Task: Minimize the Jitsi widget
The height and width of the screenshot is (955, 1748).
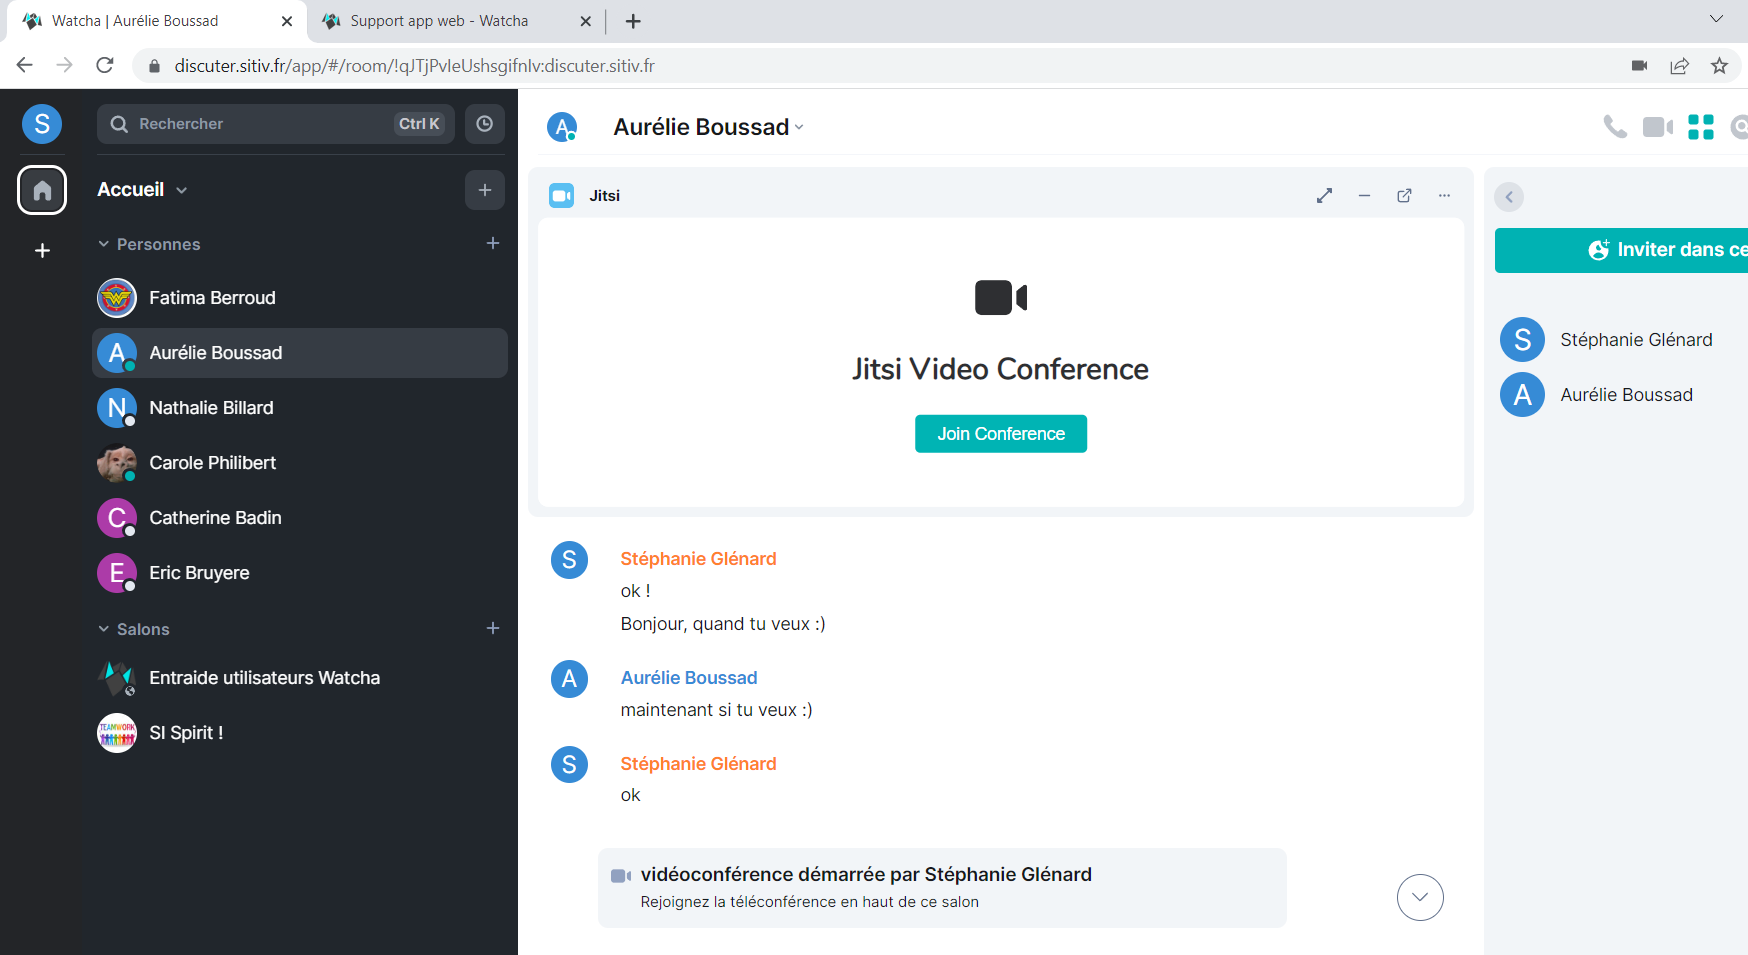Action: tap(1364, 196)
